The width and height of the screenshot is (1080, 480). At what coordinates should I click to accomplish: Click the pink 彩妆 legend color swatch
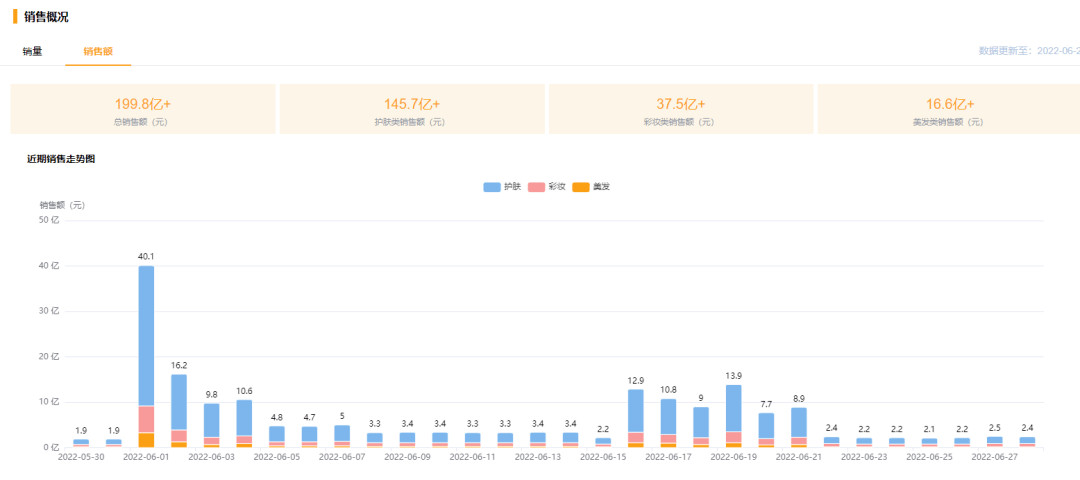coord(537,187)
